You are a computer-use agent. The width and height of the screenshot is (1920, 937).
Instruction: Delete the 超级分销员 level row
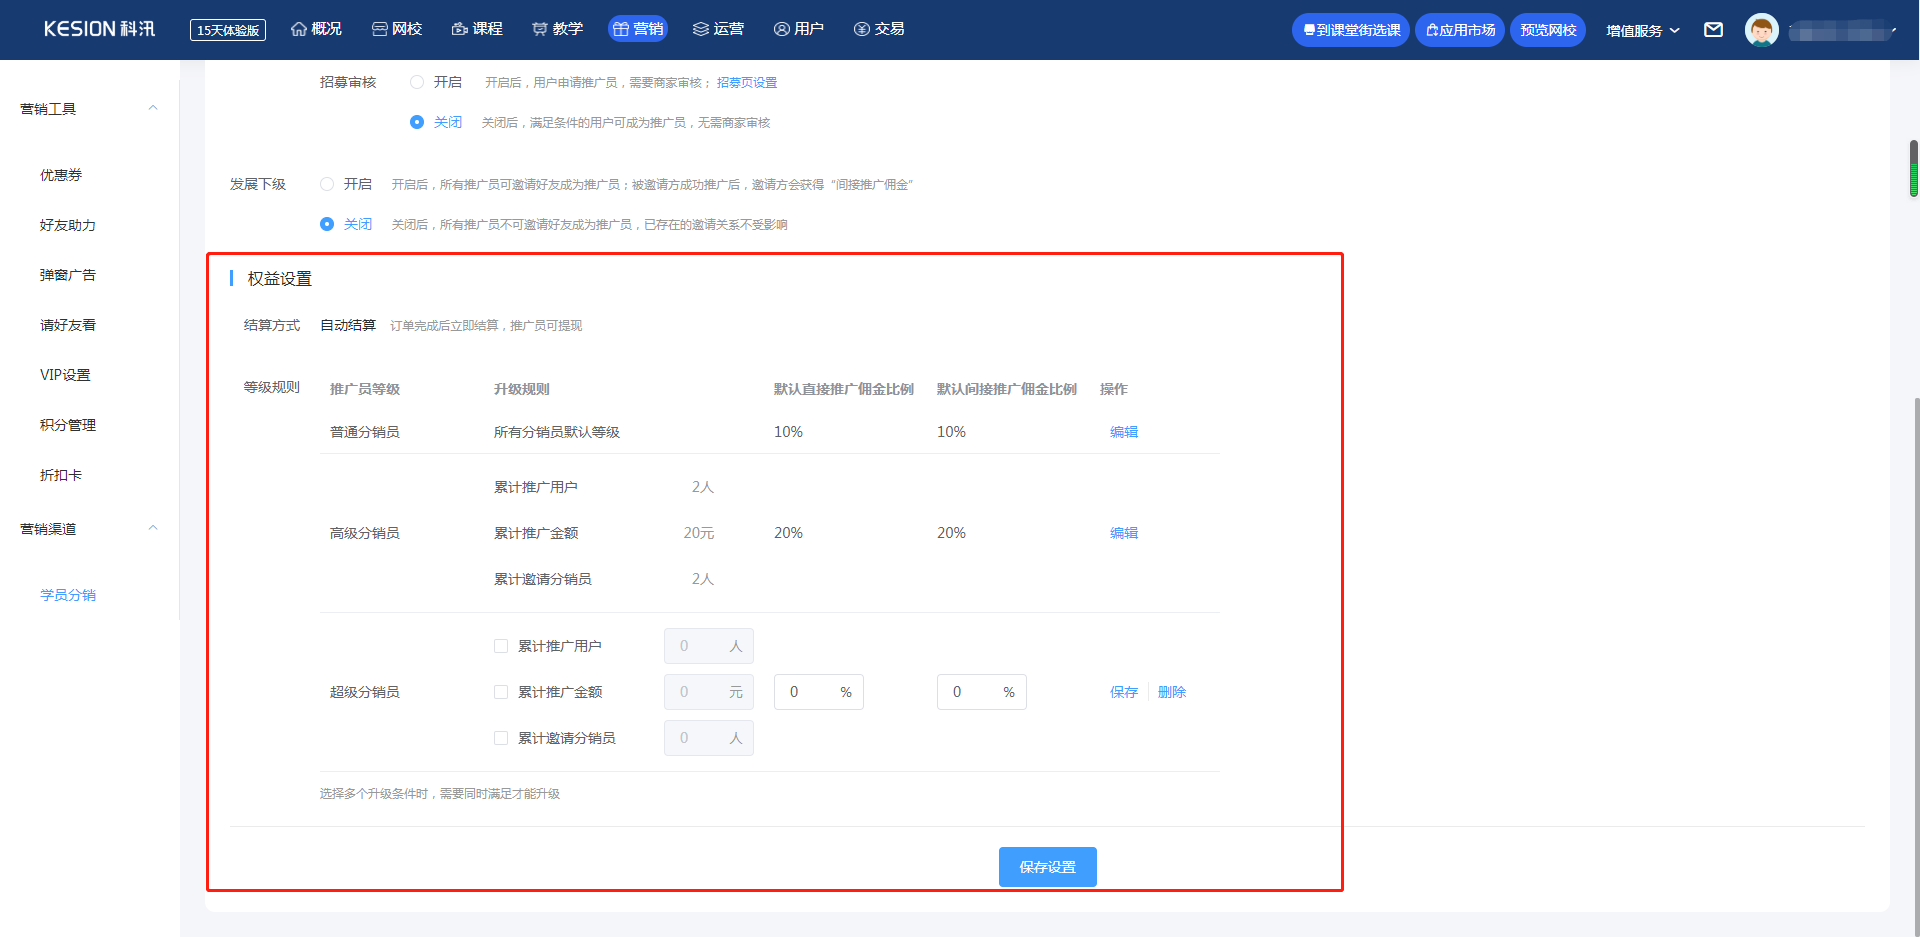click(1172, 692)
